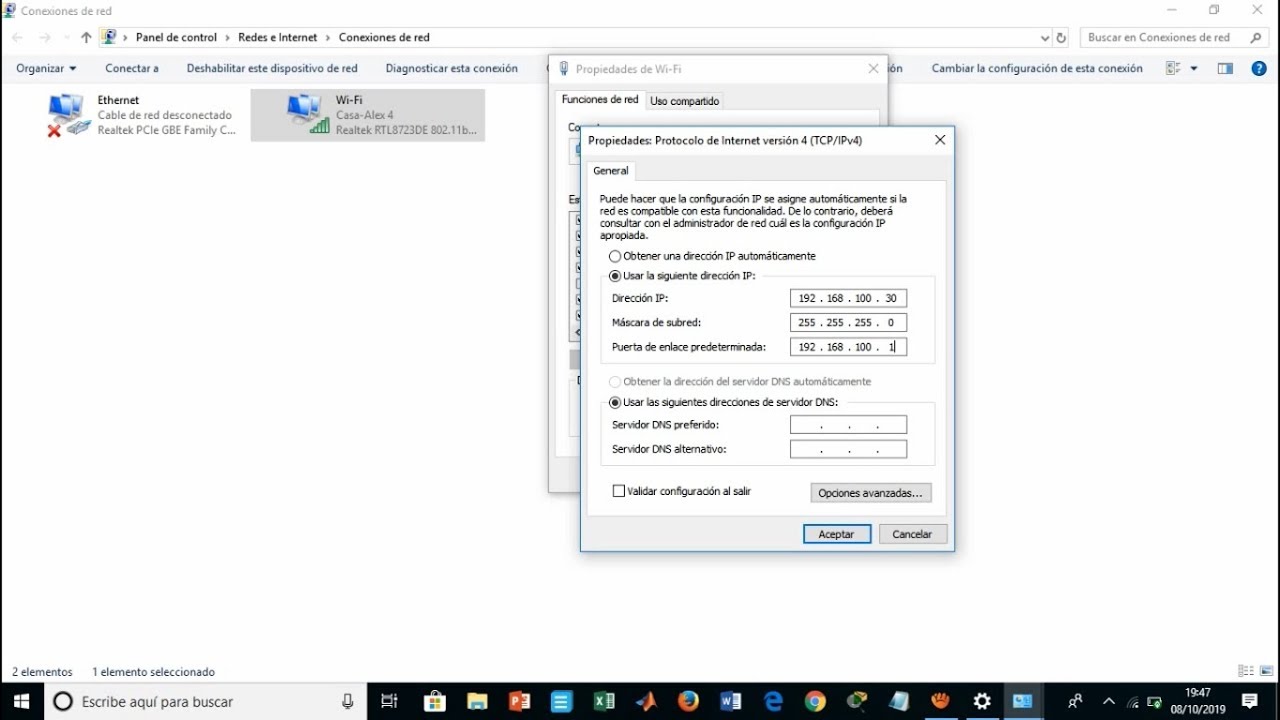Click the 'Servidor DNS preferido' field
1280x720 pixels.
(848, 425)
